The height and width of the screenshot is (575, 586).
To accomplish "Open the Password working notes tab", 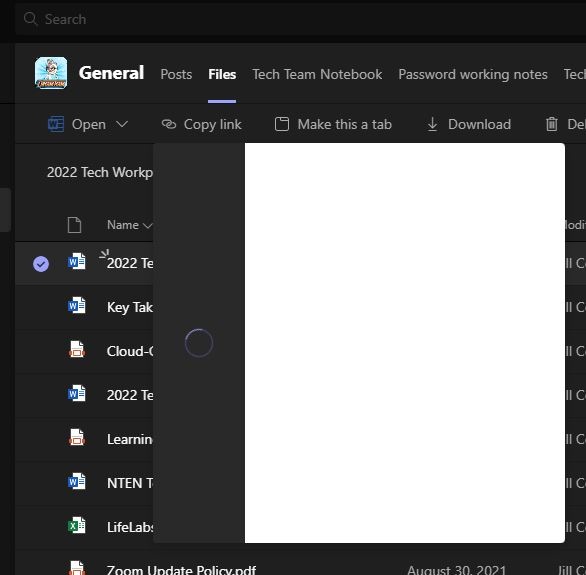I will point(473,74).
